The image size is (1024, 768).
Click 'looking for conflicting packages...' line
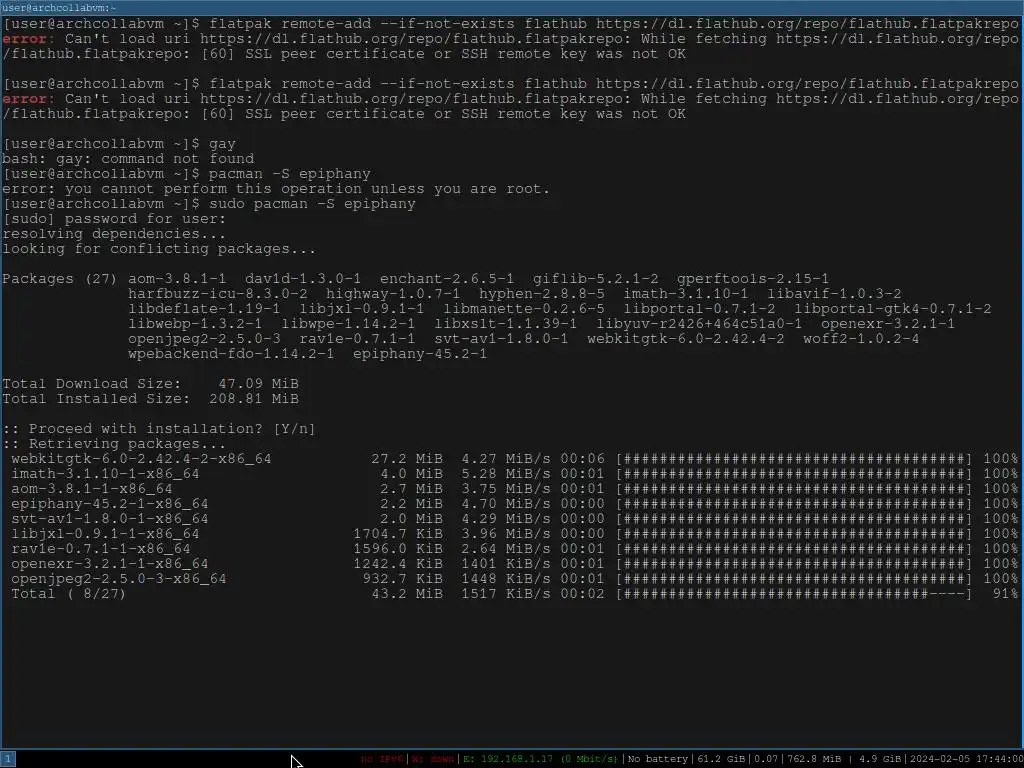tap(159, 249)
